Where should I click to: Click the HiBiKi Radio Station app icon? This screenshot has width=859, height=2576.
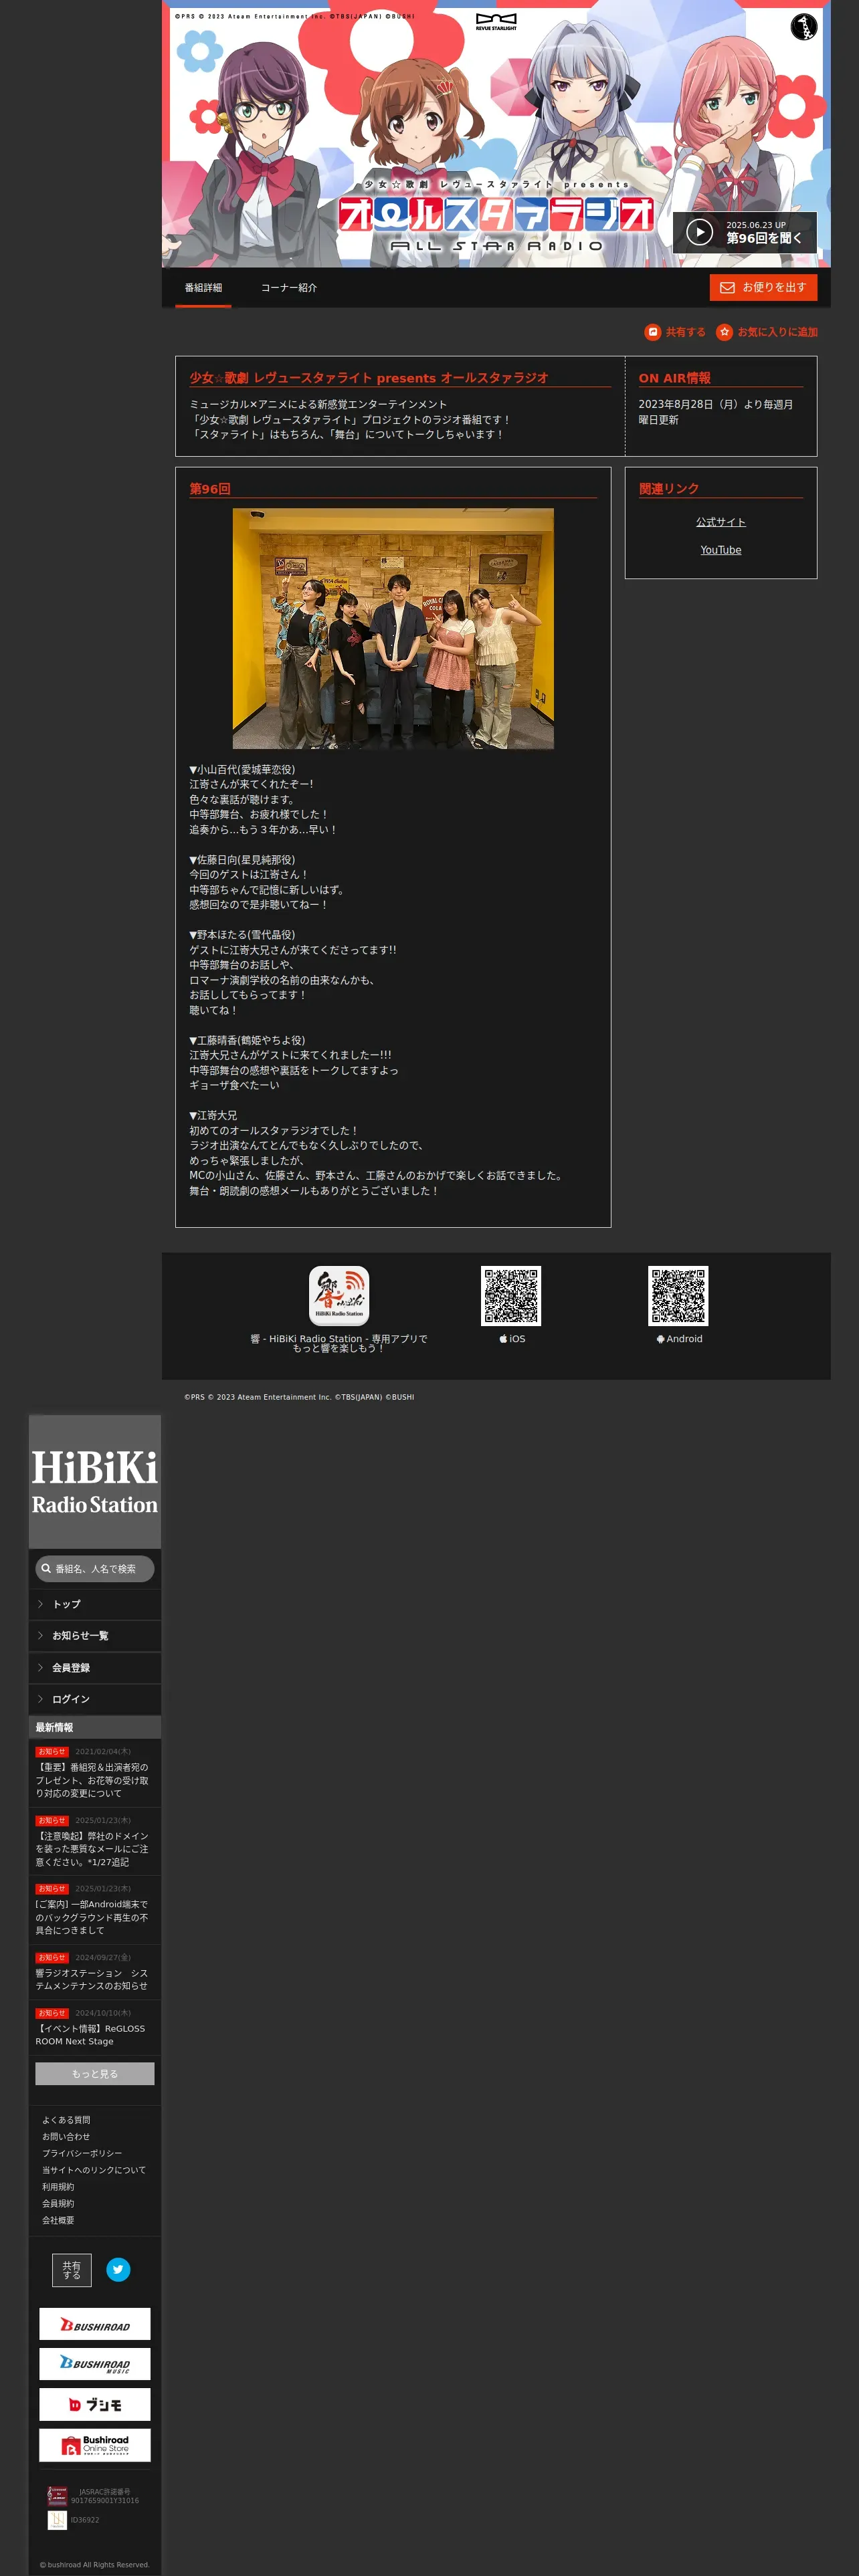coord(339,1296)
